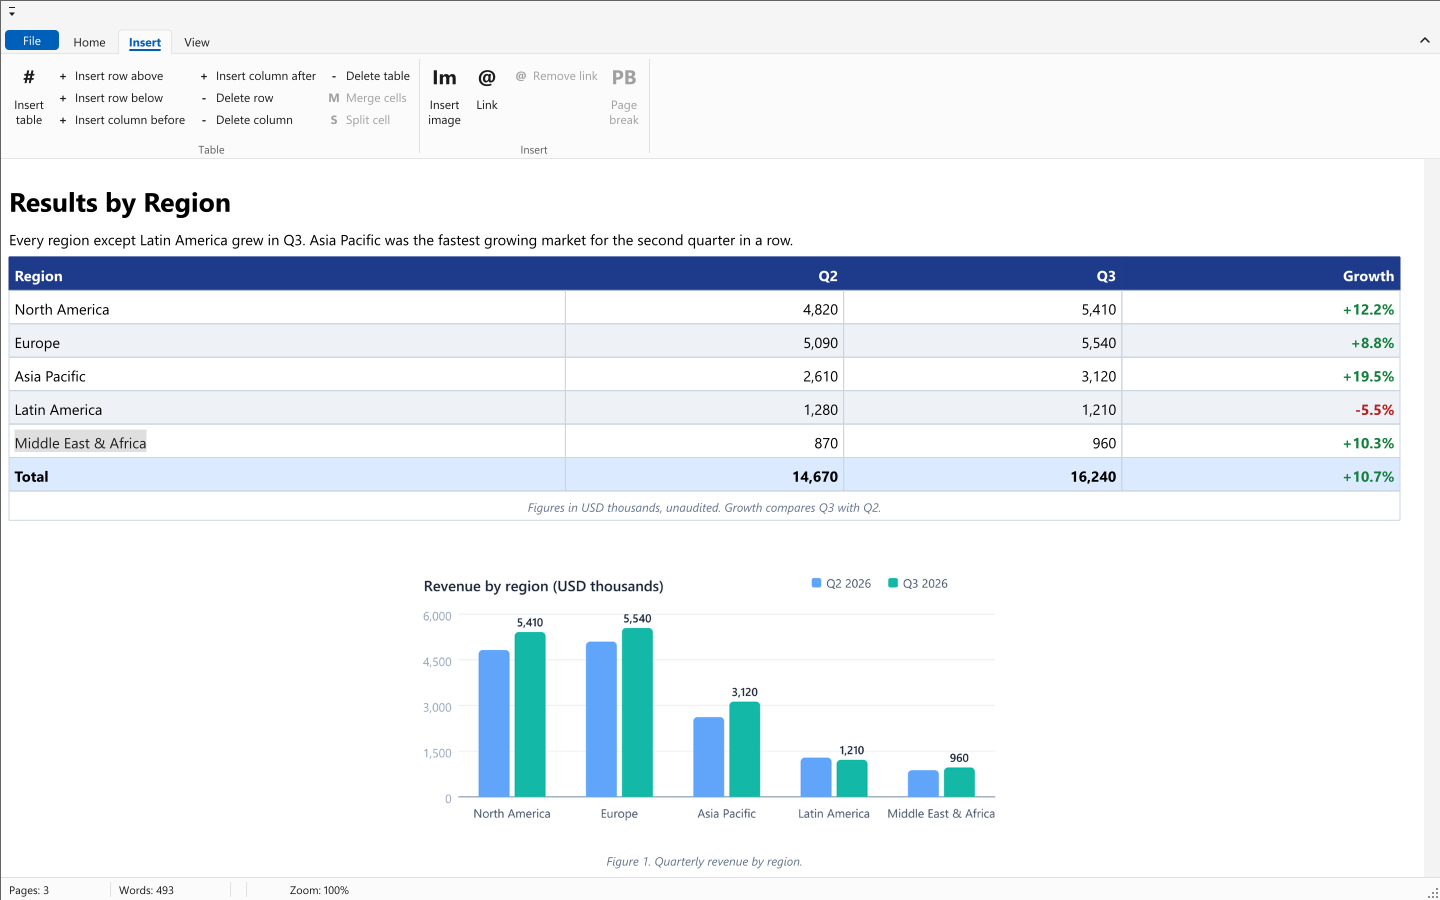Click the Insert image button
This screenshot has width=1440, height=900.
[444, 97]
